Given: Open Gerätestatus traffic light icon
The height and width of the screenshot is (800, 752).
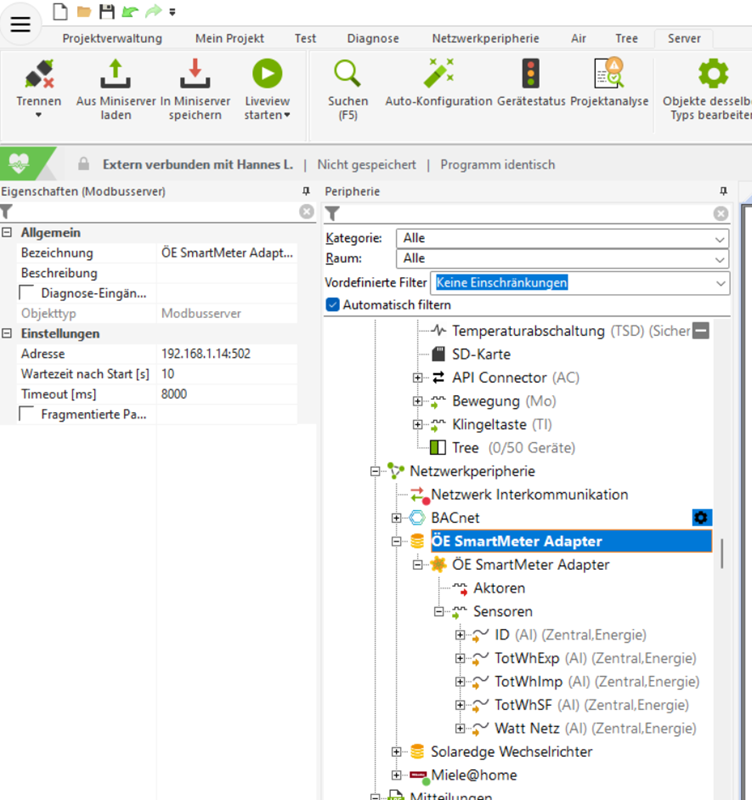Looking at the screenshot, I should coord(529,75).
